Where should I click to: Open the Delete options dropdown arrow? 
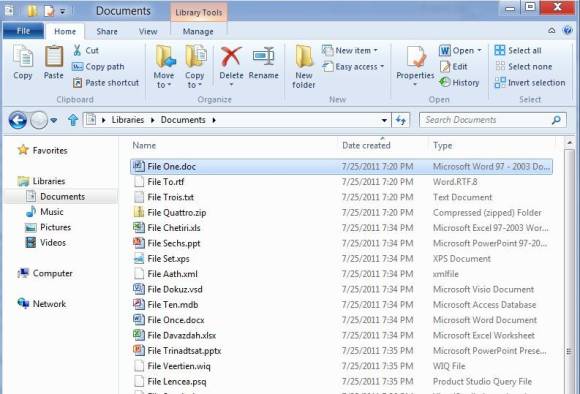point(231,85)
